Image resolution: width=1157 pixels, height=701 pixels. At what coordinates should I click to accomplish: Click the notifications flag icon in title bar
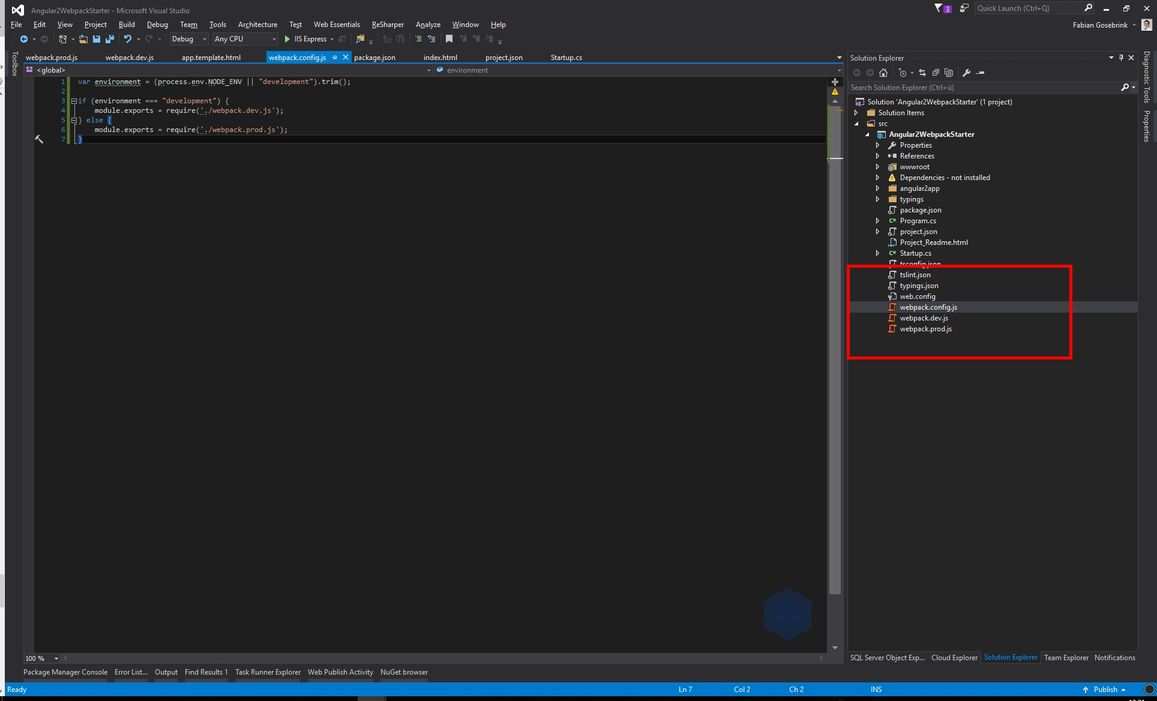coord(939,8)
